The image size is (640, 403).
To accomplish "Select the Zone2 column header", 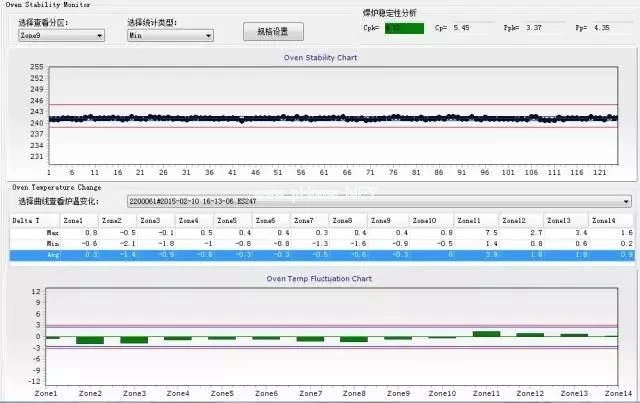I will (x=118, y=220).
